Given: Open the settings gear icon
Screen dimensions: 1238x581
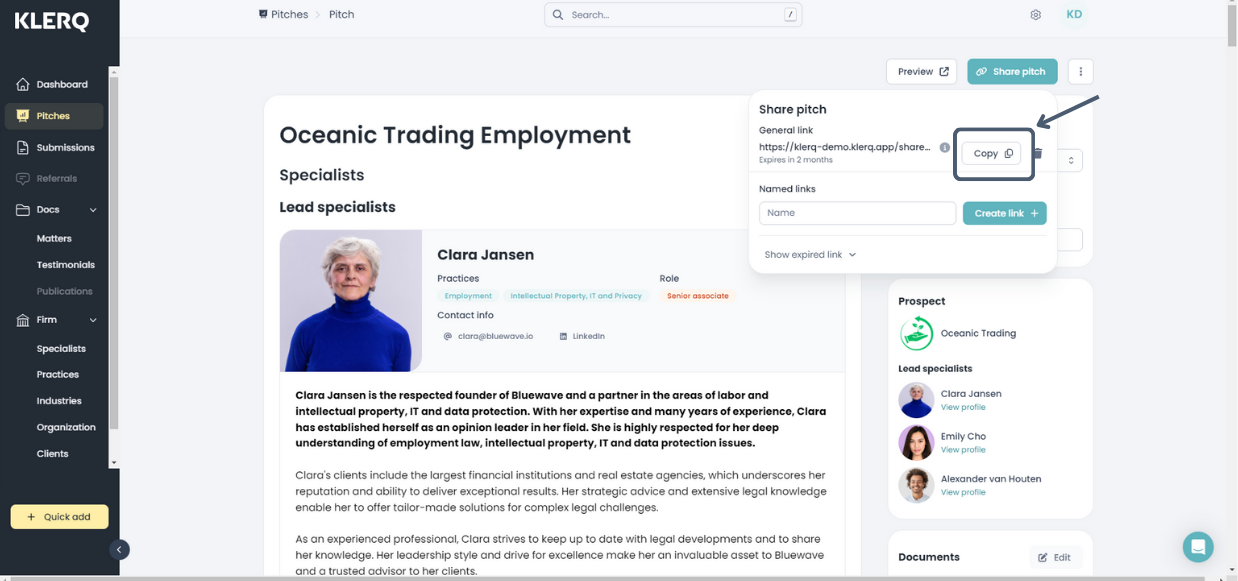Looking at the screenshot, I should tap(1036, 15).
